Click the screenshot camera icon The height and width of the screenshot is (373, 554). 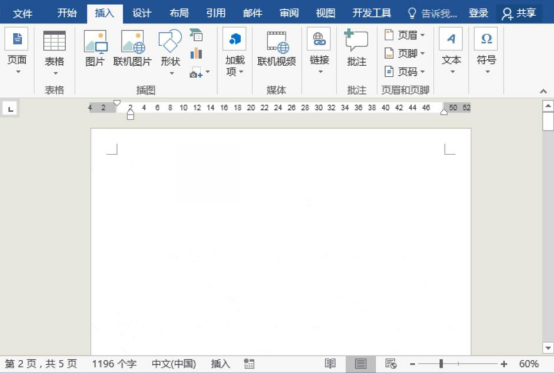pyautogui.click(x=195, y=73)
